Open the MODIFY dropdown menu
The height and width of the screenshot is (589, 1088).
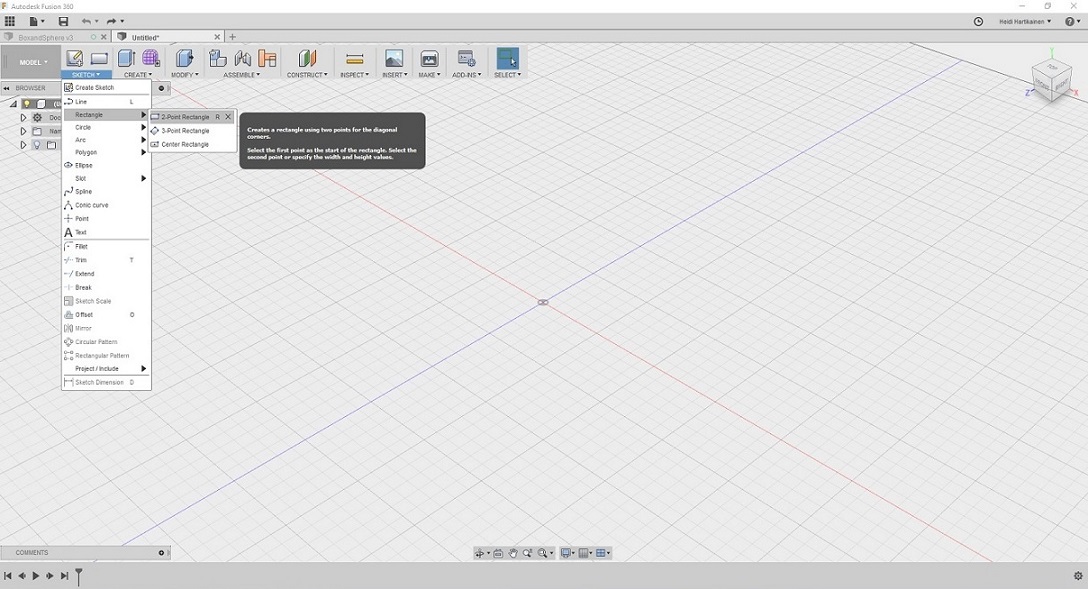point(185,74)
